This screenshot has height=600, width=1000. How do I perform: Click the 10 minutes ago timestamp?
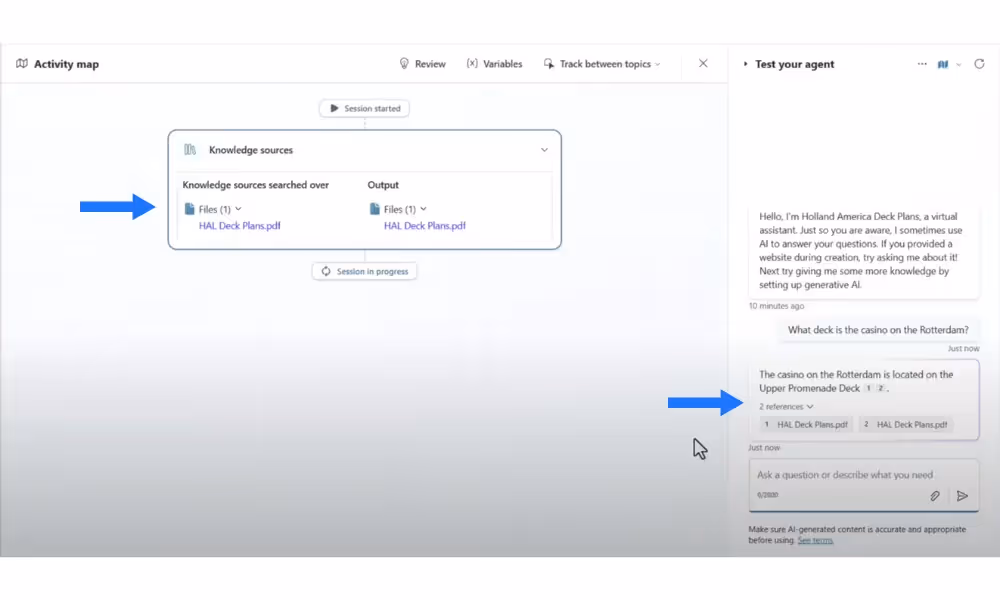[776, 306]
